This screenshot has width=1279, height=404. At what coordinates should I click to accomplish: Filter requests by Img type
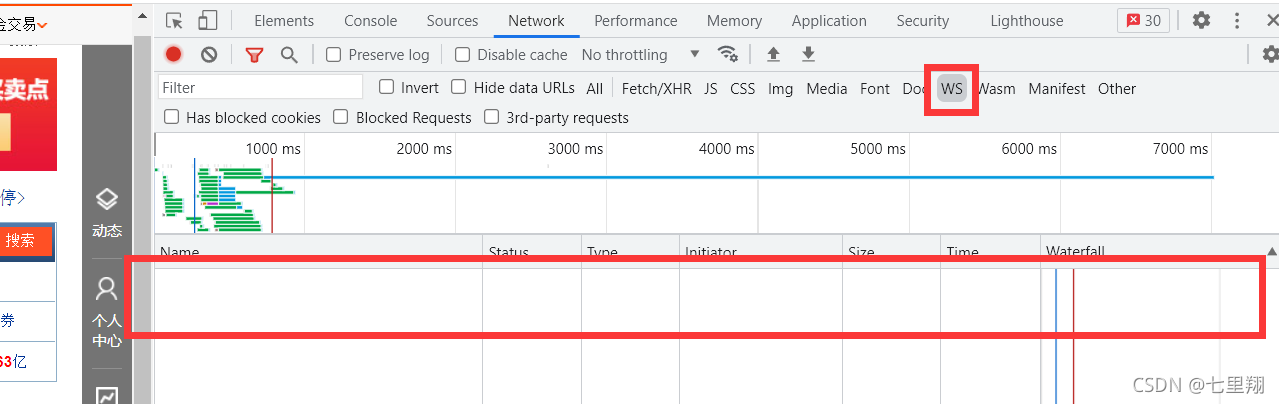pos(780,89)
